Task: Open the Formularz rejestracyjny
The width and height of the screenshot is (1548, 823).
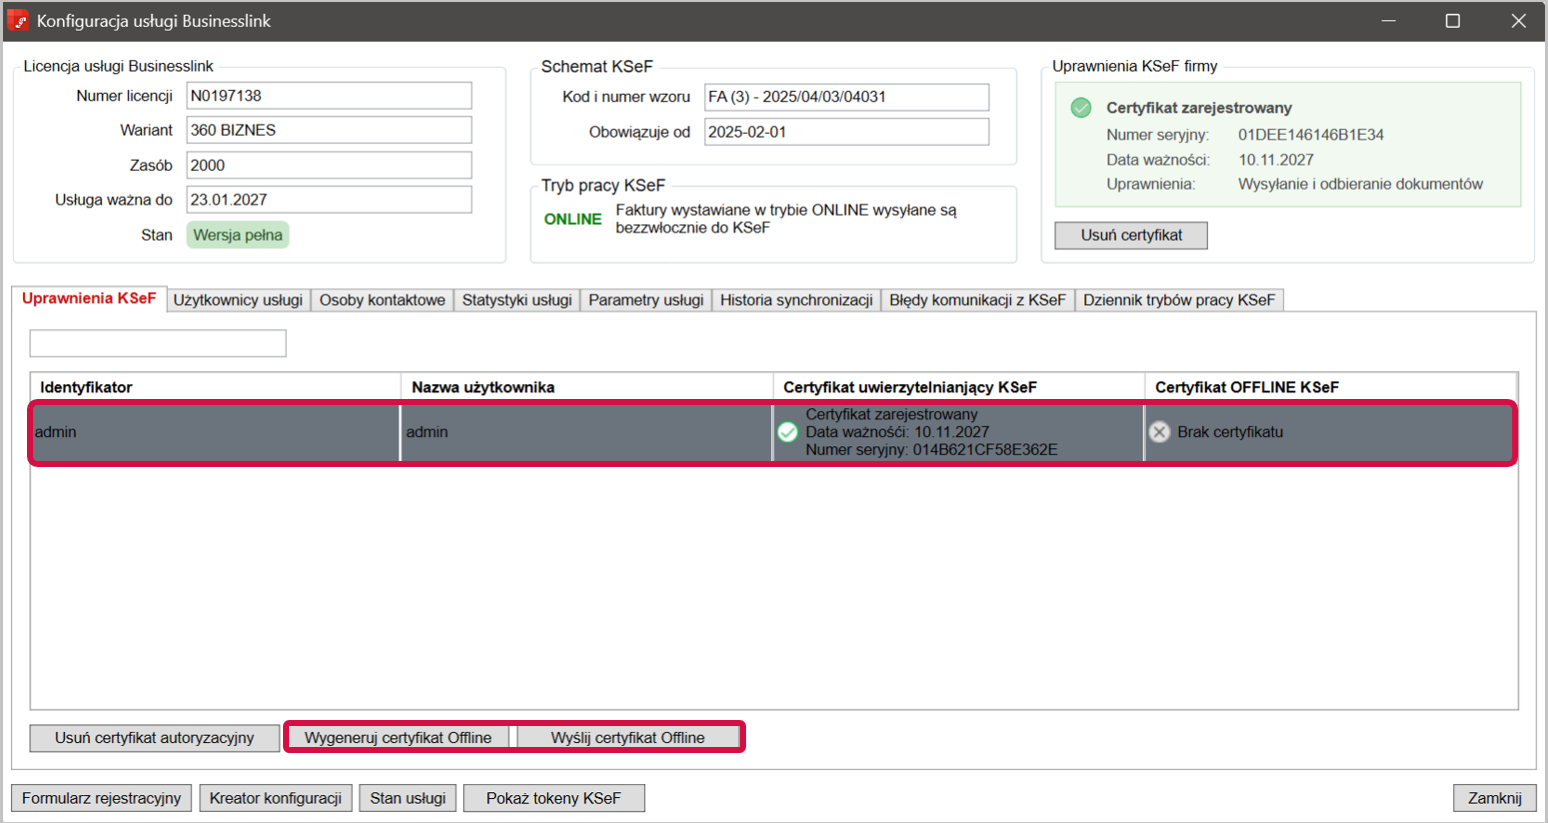Action: click(x=102, y=798)
